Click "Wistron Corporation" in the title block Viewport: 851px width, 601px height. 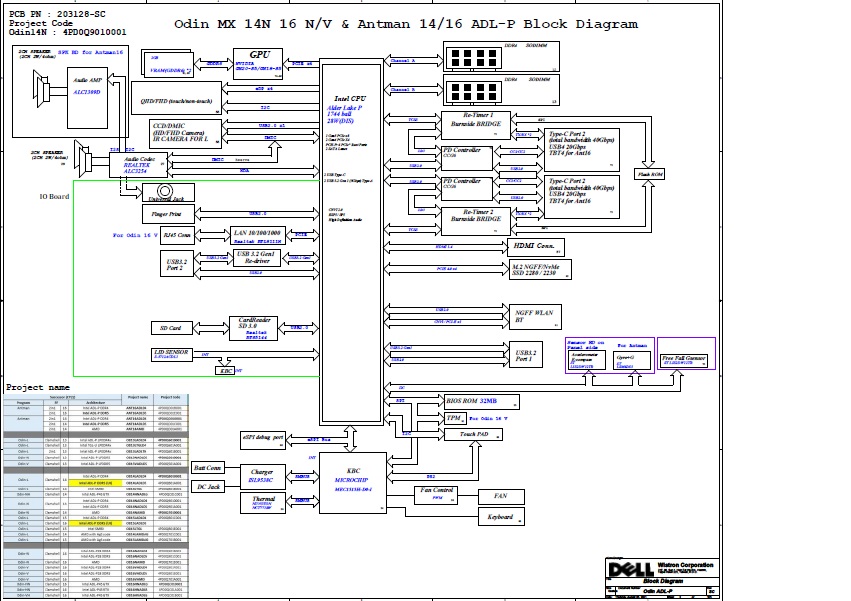(x=685, y=565)
